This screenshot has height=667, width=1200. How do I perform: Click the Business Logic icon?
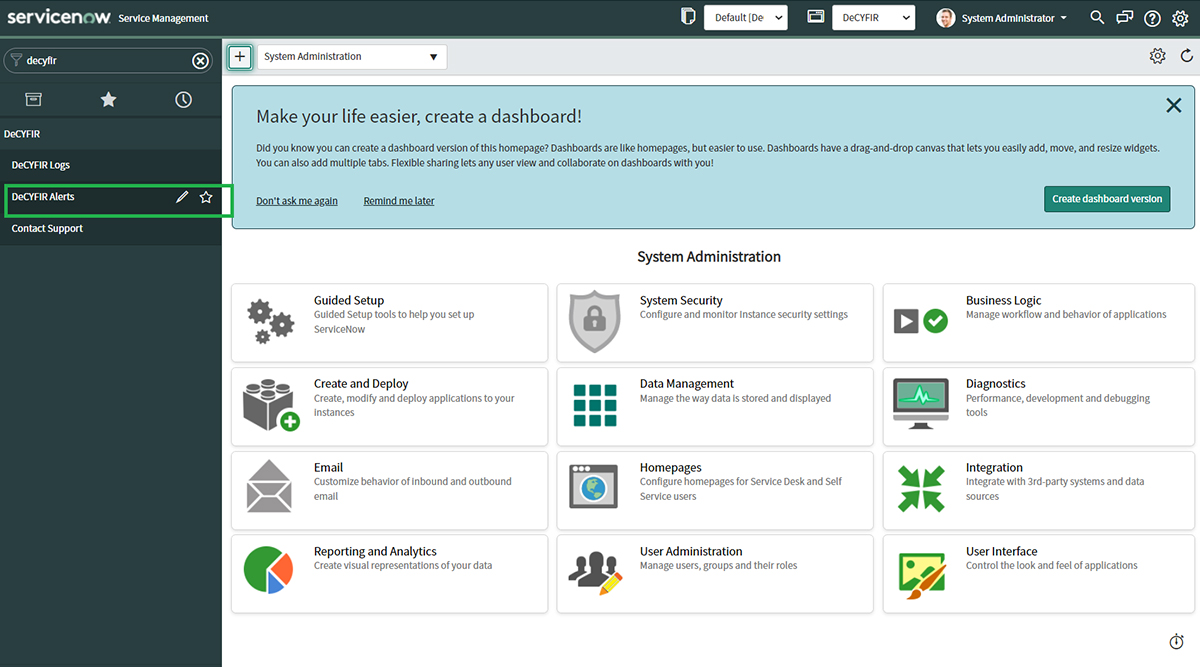920,321
